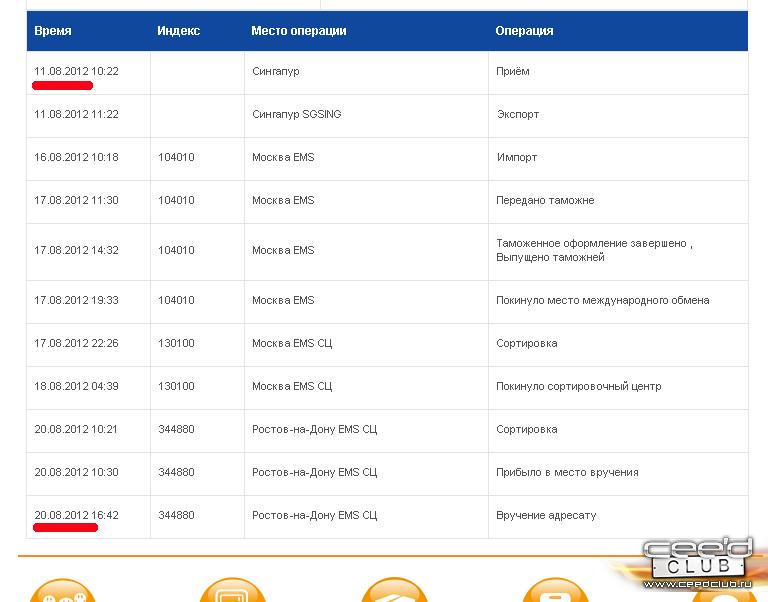Select the "Операция" column header
The width and height of the screenshot is (768, 602).
click(x=524, y=31)
